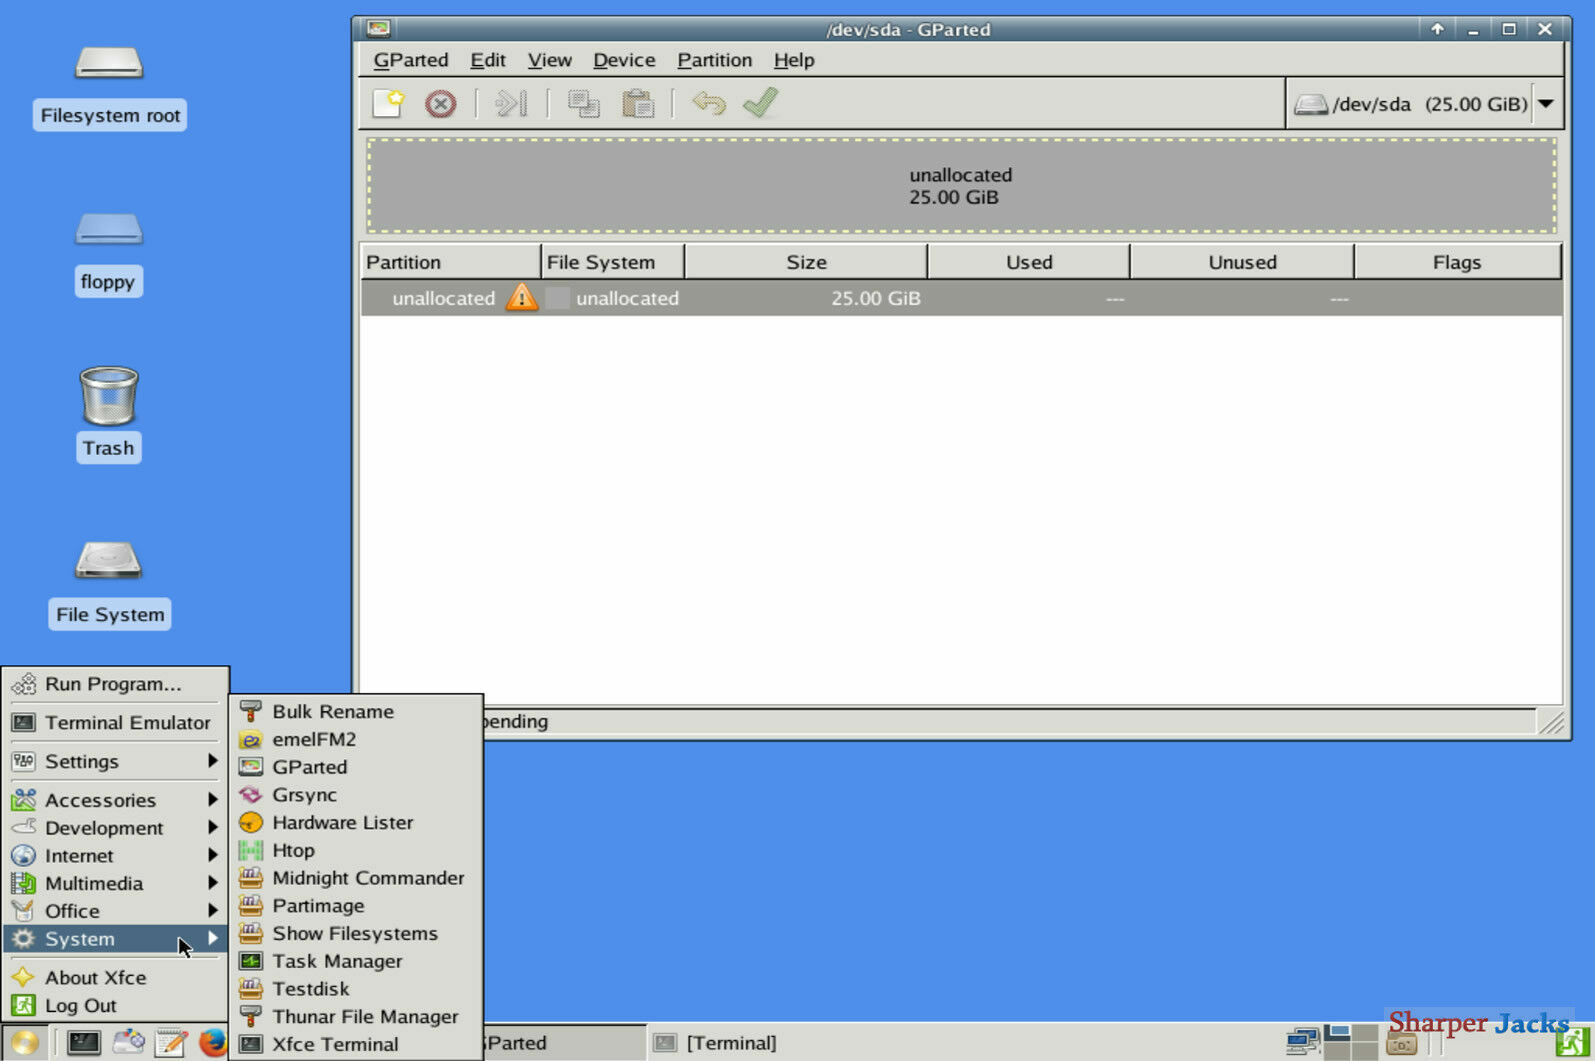Screen dimensions: 1595x1061
Task: Launch Xfce Terminal from the submenu
Action: [x=356, y=1044]
